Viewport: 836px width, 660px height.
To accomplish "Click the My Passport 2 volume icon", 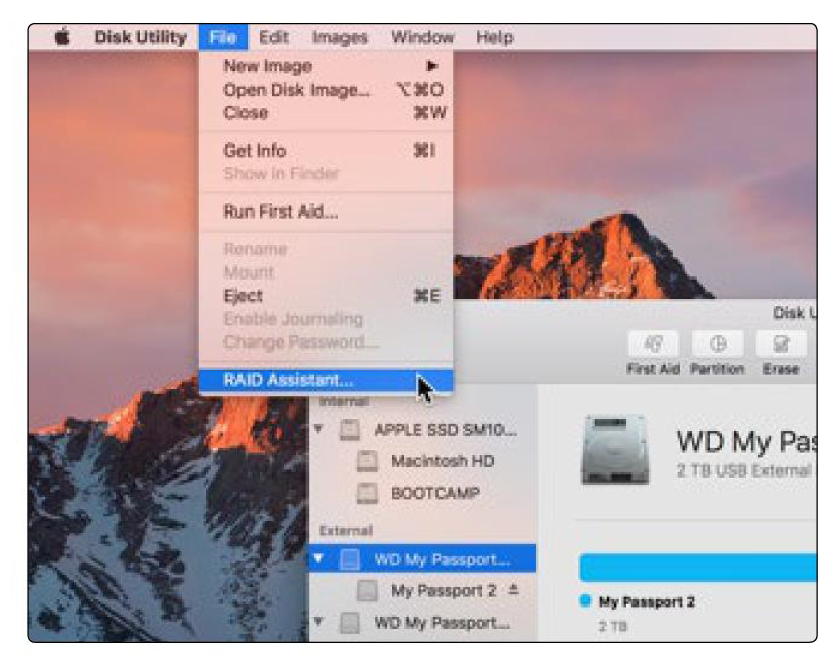I will pyautogui.click(x=367, y=591).
